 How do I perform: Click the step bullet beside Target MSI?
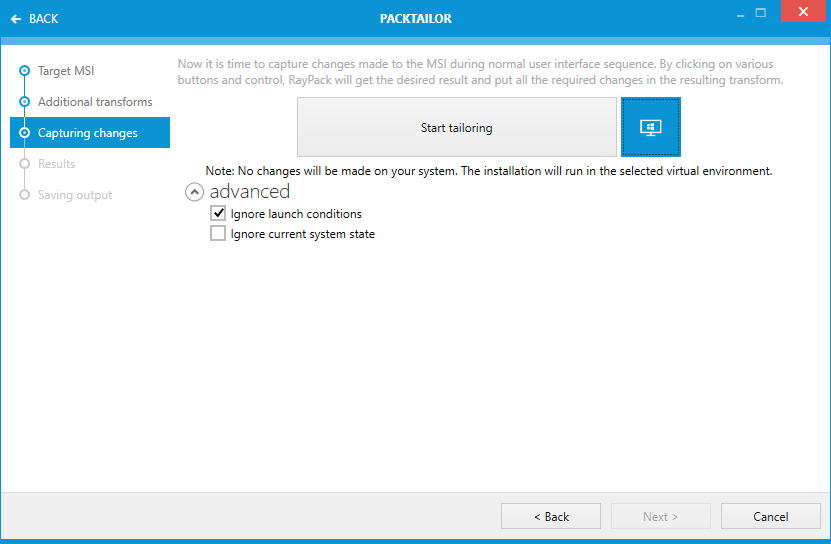click(x=24, y=71)
